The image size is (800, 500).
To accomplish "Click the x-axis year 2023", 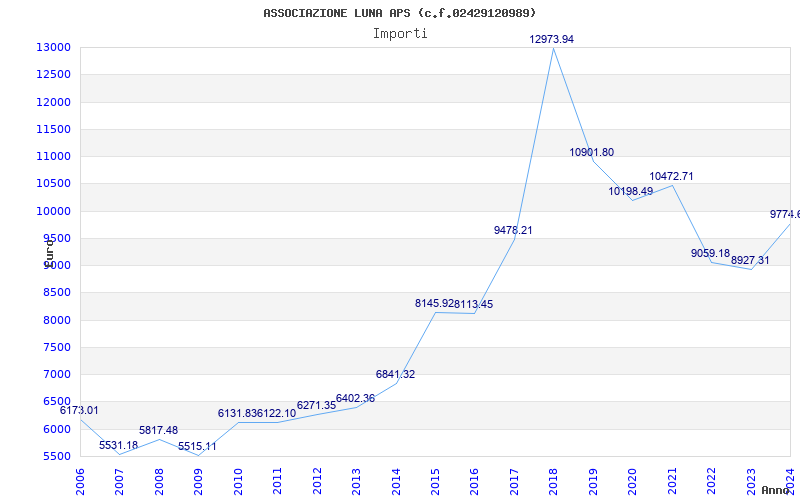I will tap(751, 482).
